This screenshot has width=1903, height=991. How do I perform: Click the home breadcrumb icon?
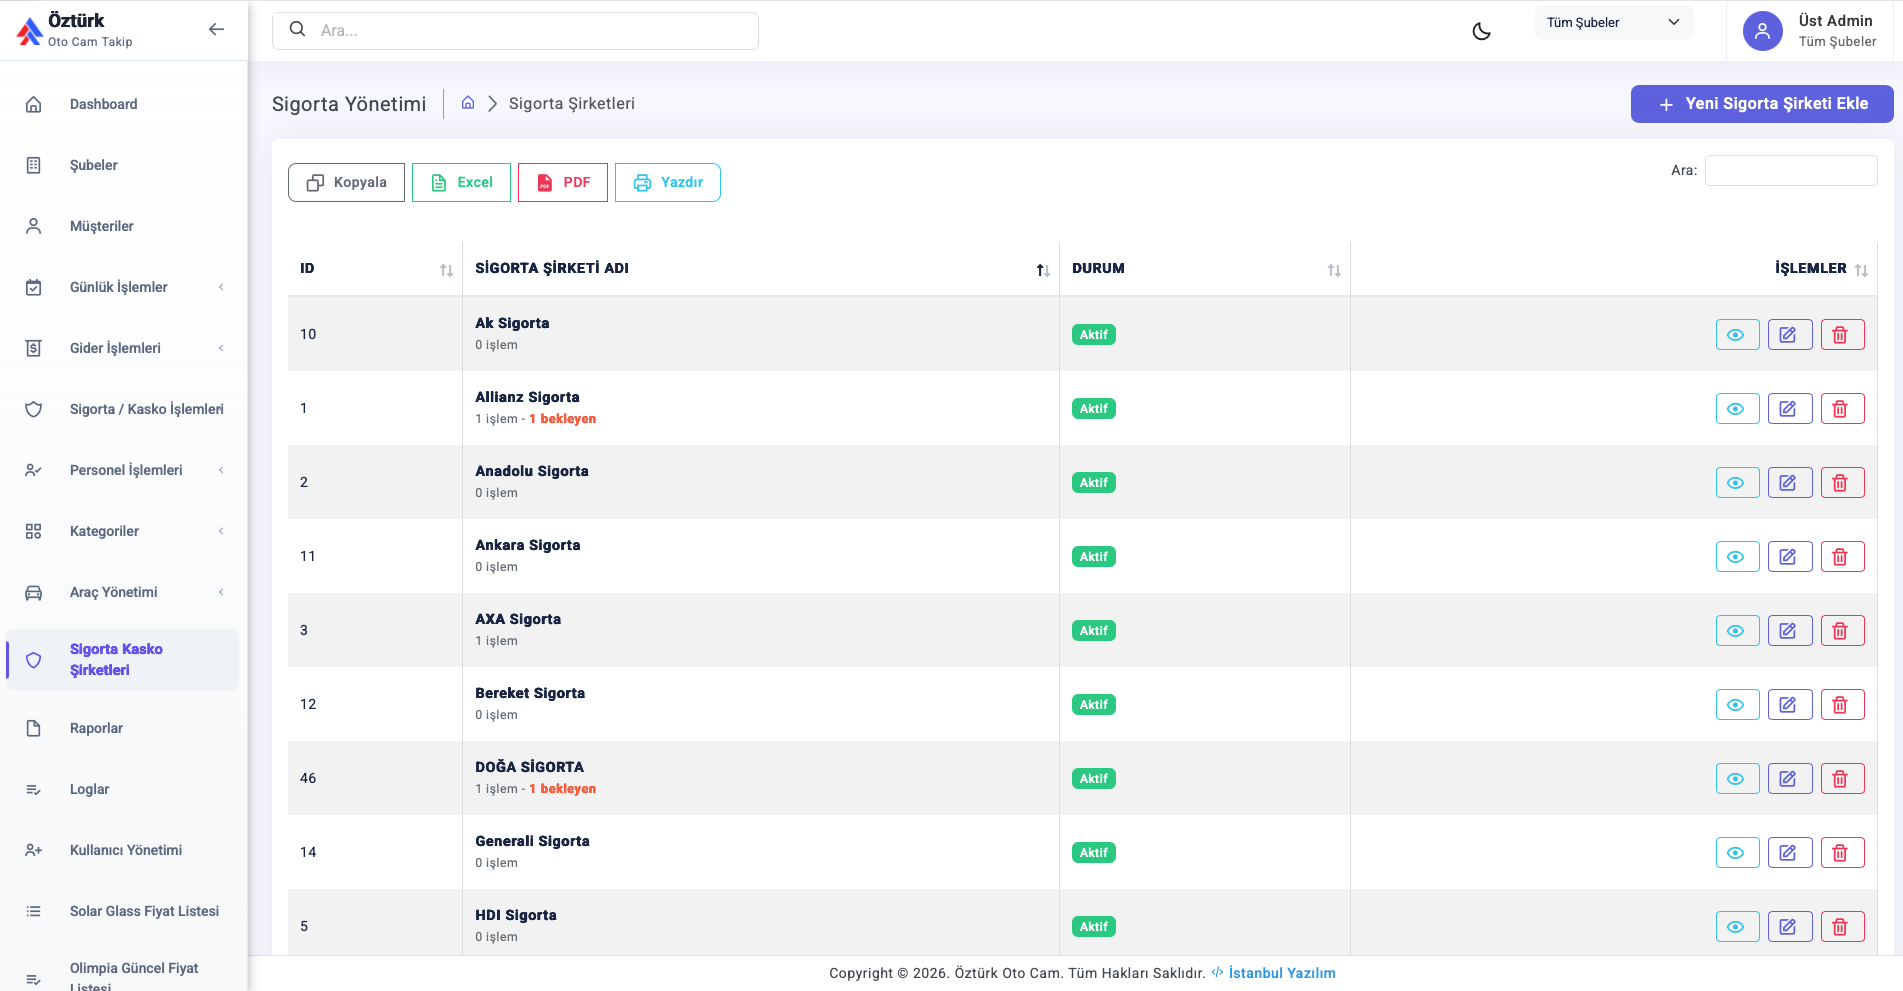468,103
